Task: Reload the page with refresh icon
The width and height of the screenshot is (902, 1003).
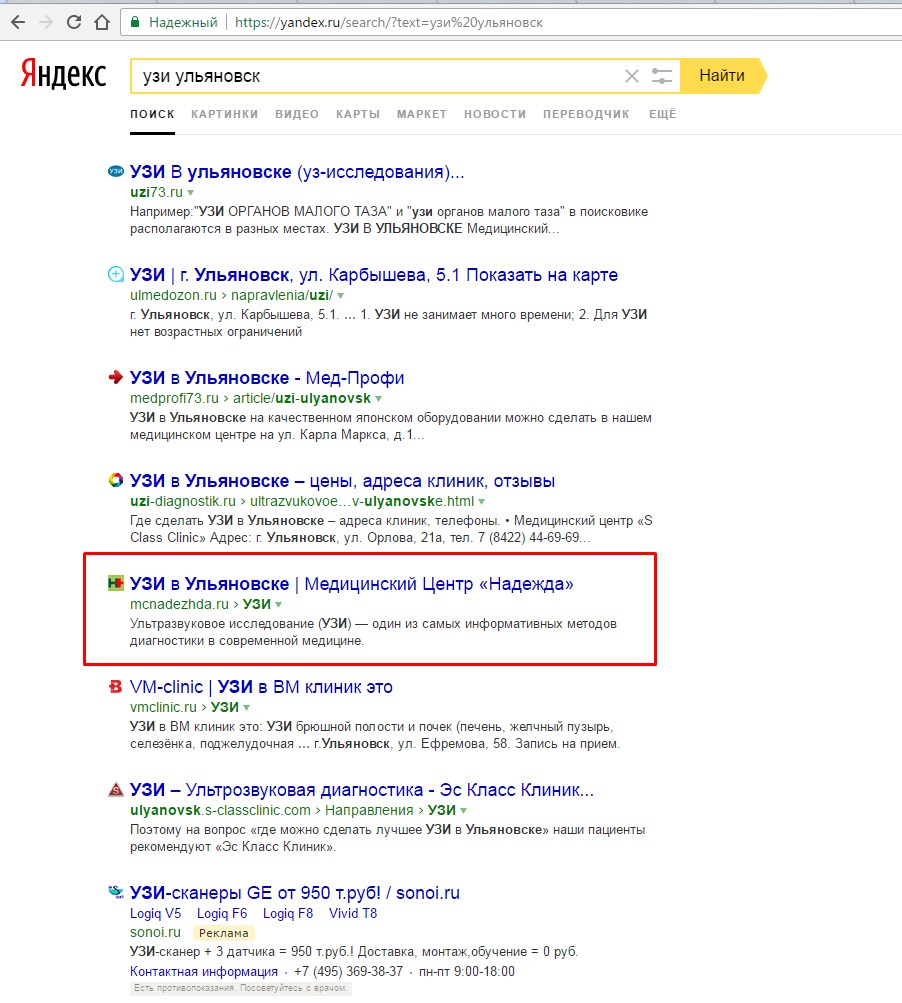Action: point(74,22)
